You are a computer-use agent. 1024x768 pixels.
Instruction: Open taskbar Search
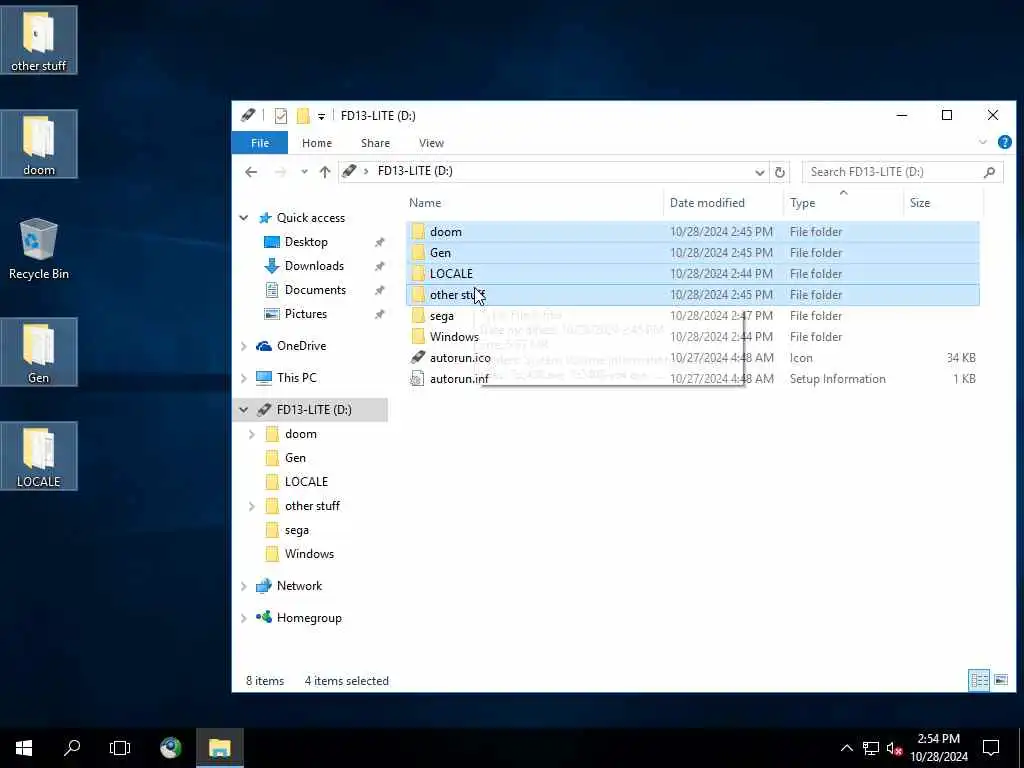[x=72, y=748]
